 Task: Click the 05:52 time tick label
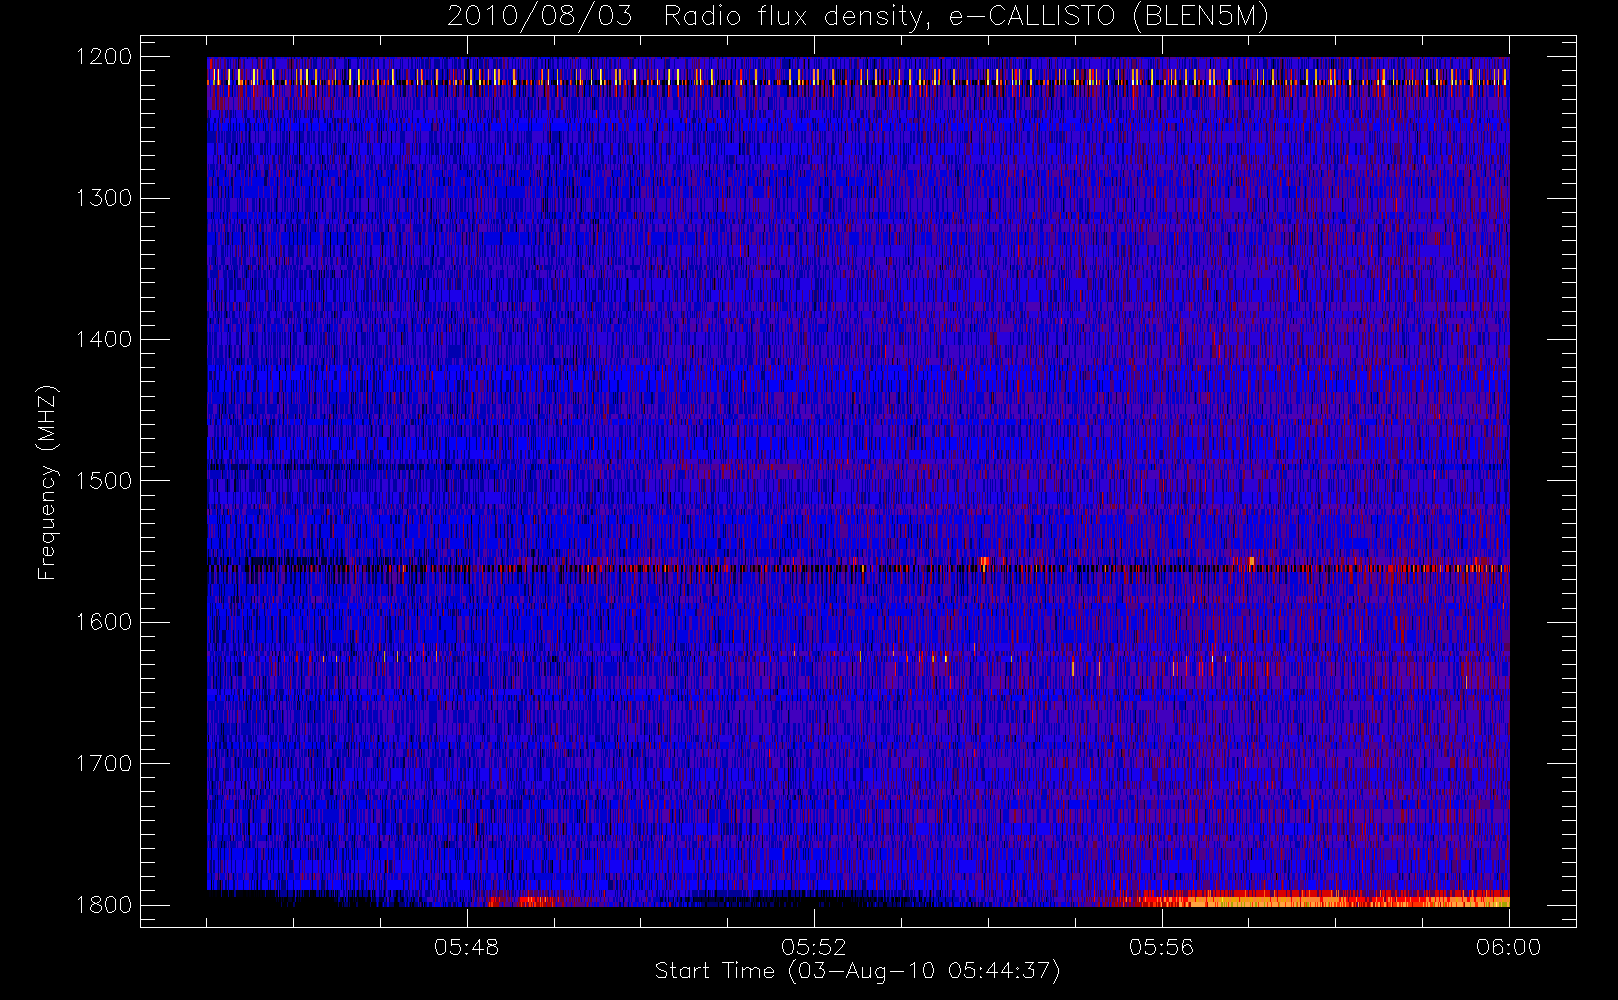pos(814,947)
